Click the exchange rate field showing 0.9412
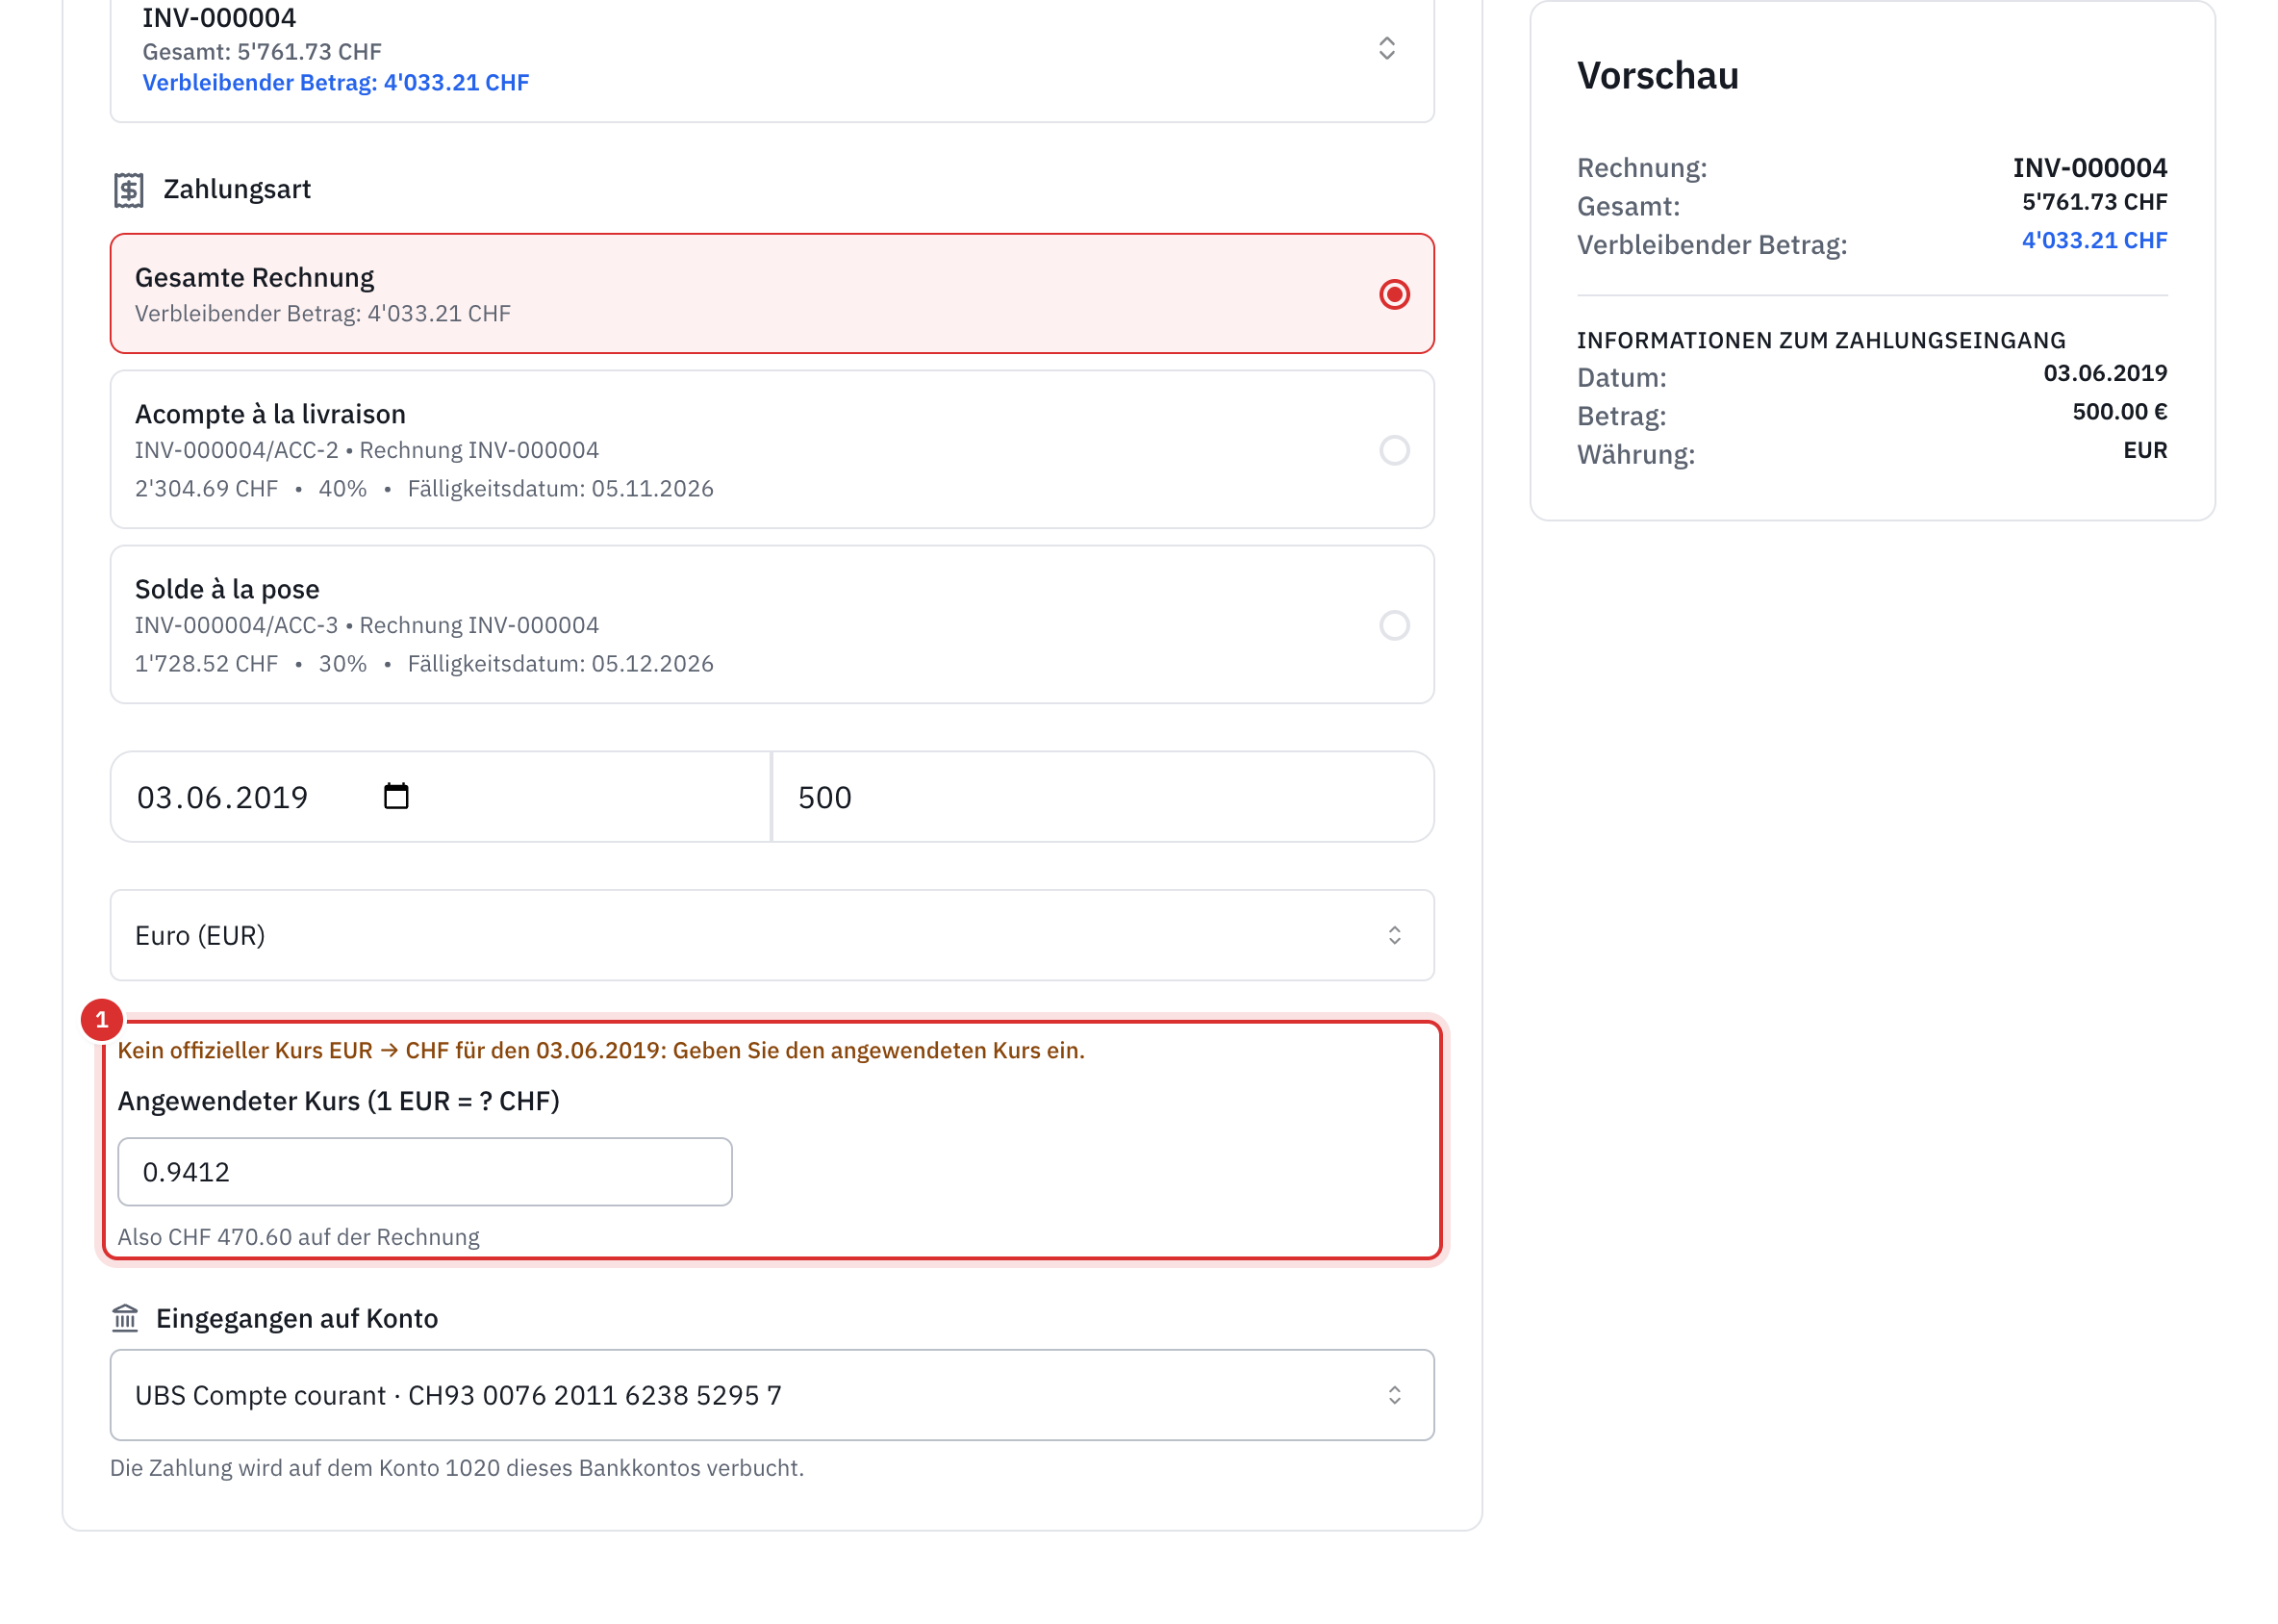Screen dimensions: 2278x1624 [425, 1172]
